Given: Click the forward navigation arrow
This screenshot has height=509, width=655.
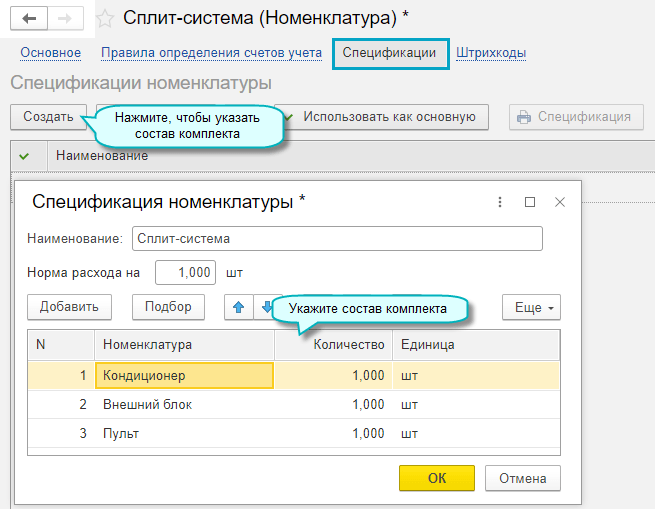Looking at the screenshot, I should click(65, 18).
